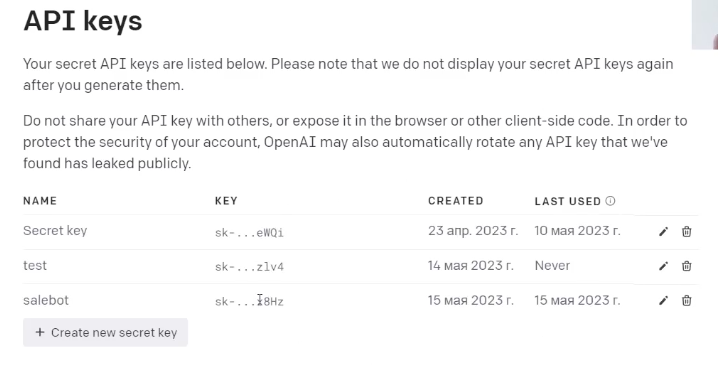Viewport: 718px width, 371px height.
Task: Click the LAST USED column header
Action: [567, 201]
